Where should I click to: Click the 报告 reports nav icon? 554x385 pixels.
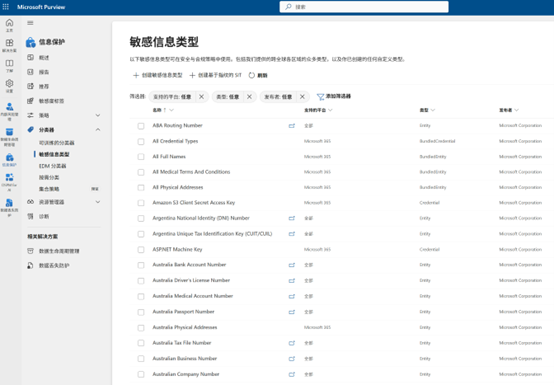coord(31,72)
